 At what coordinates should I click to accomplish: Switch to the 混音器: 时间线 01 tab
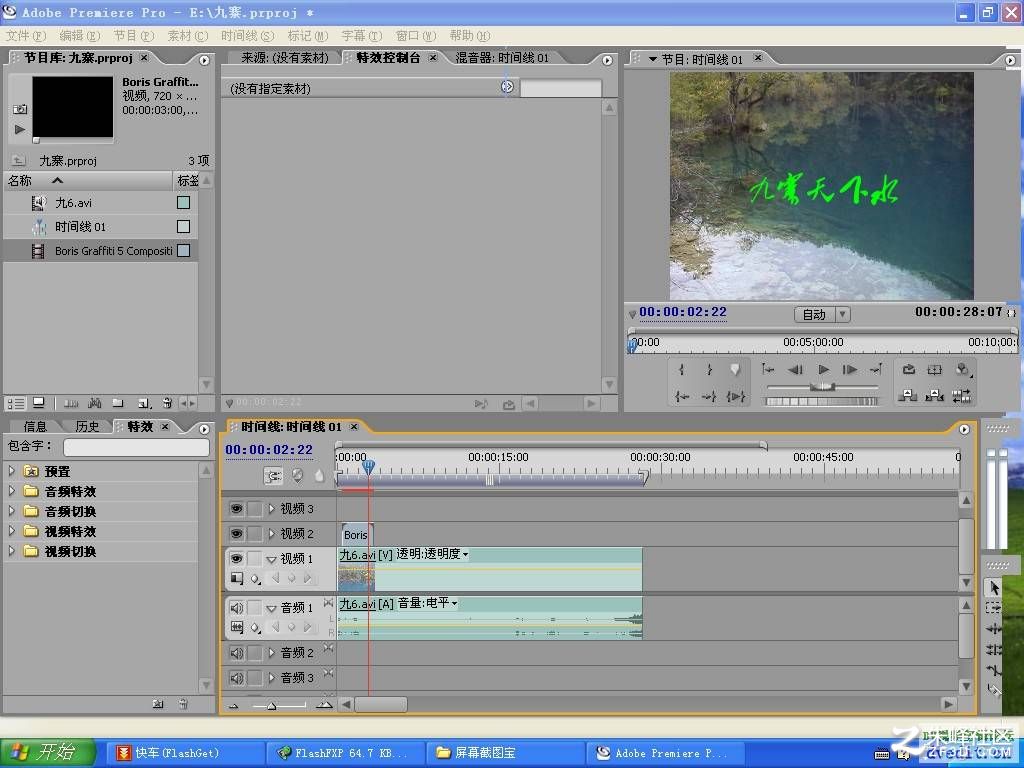click(502, 57)
